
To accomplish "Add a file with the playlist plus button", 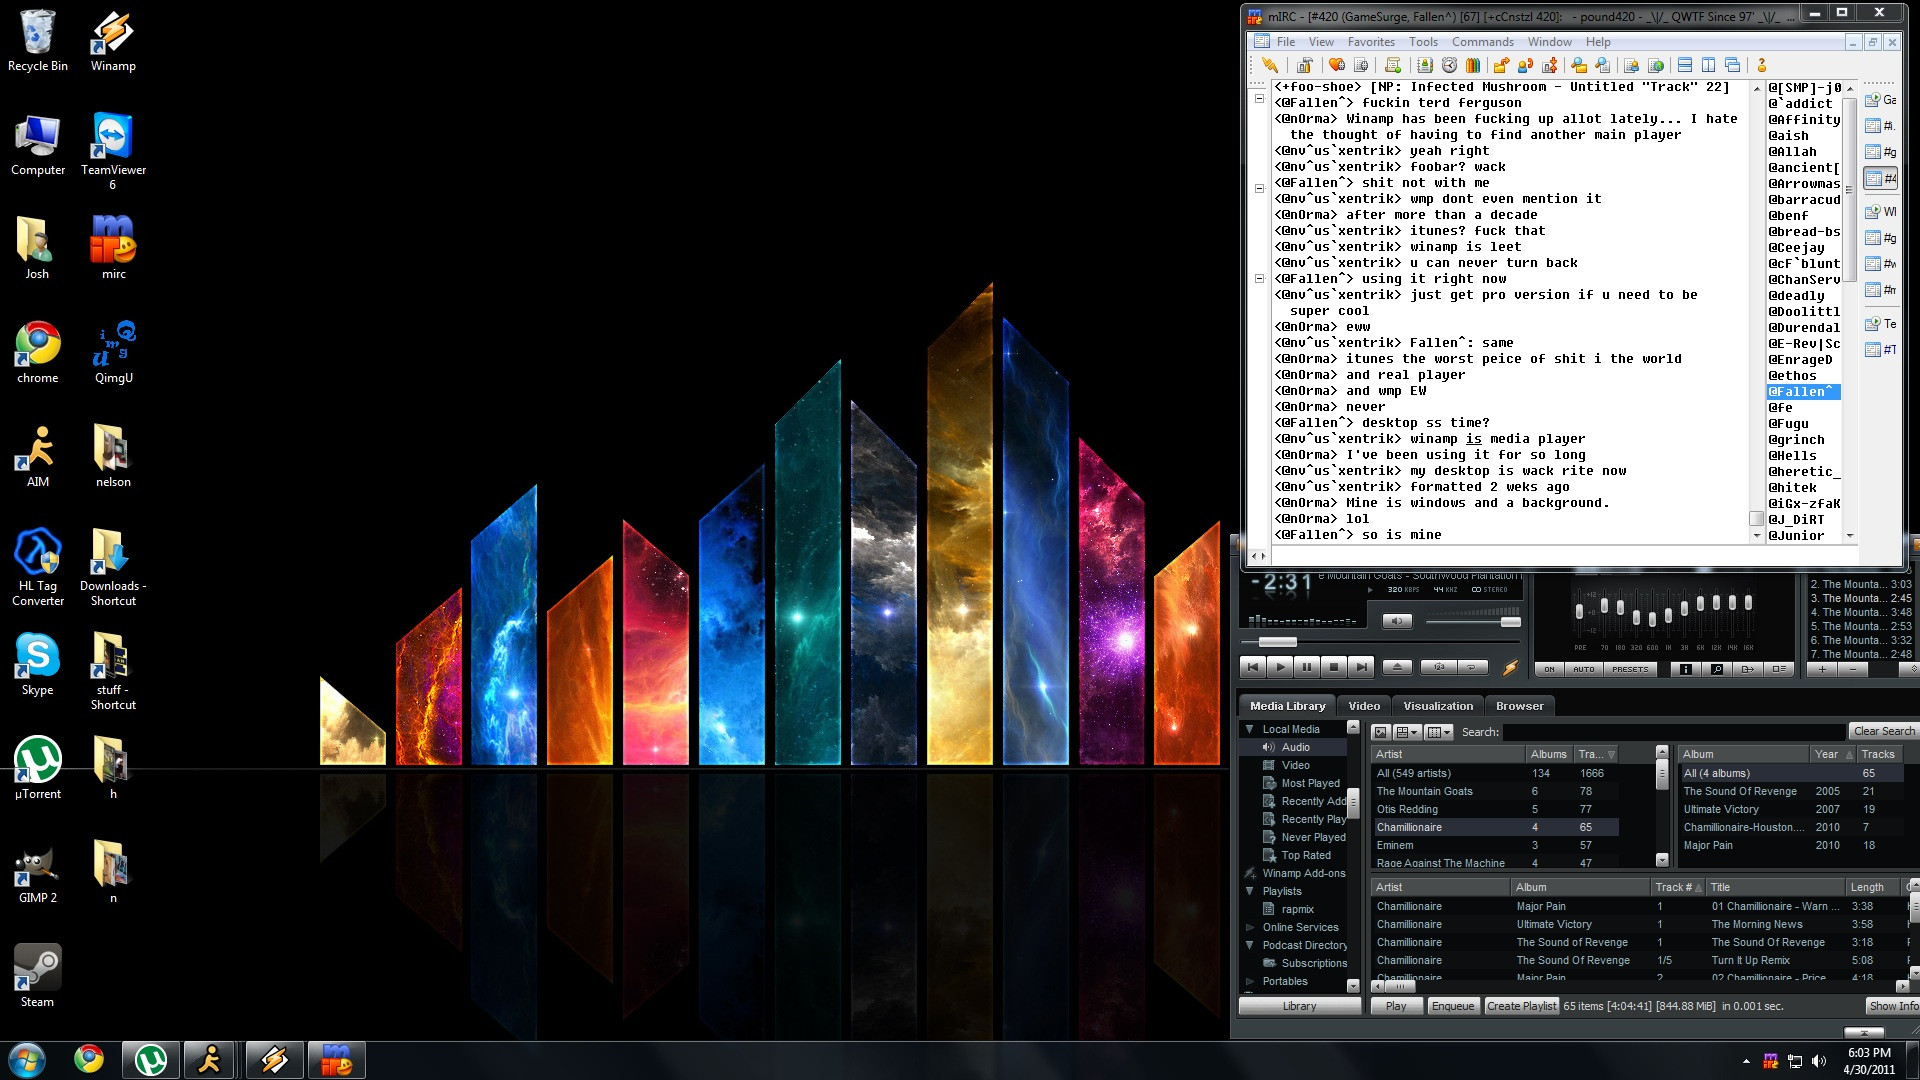I will pos(1822,669).
